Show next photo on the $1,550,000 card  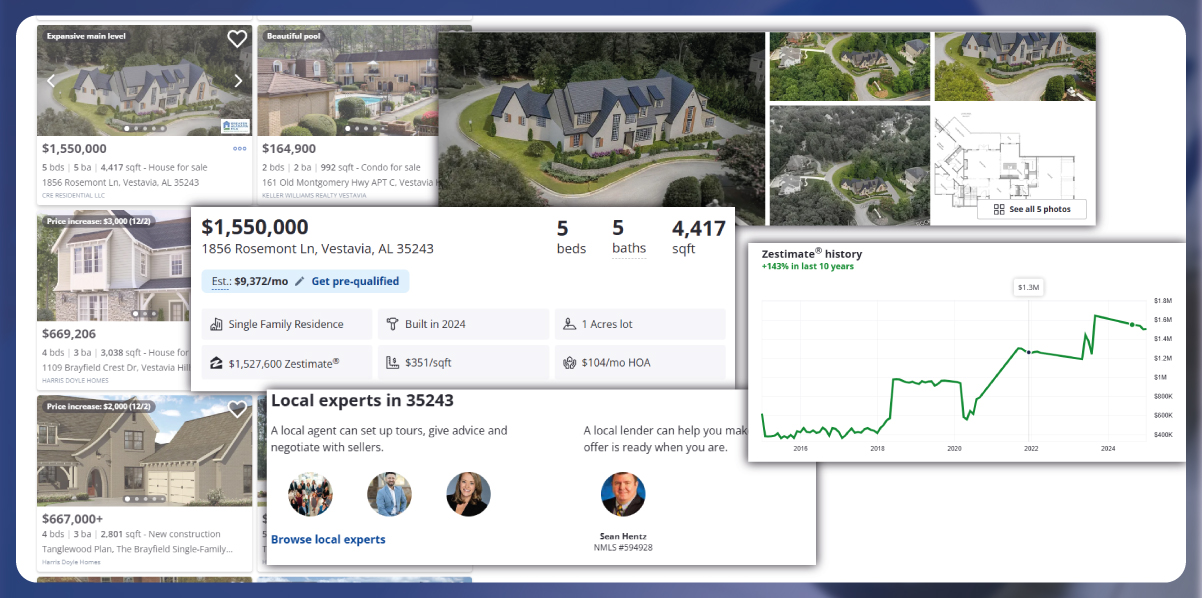pos(238,81)
